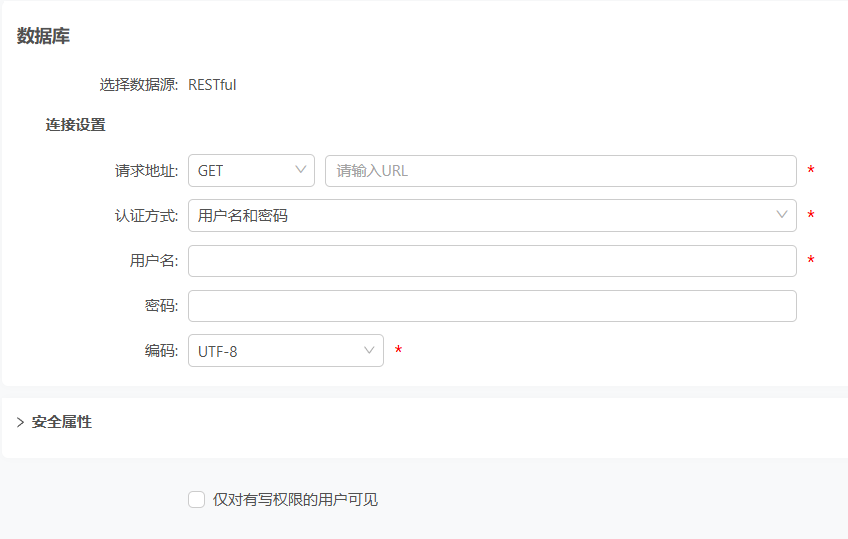Focus the 用户名 input field

pos(492,261)
